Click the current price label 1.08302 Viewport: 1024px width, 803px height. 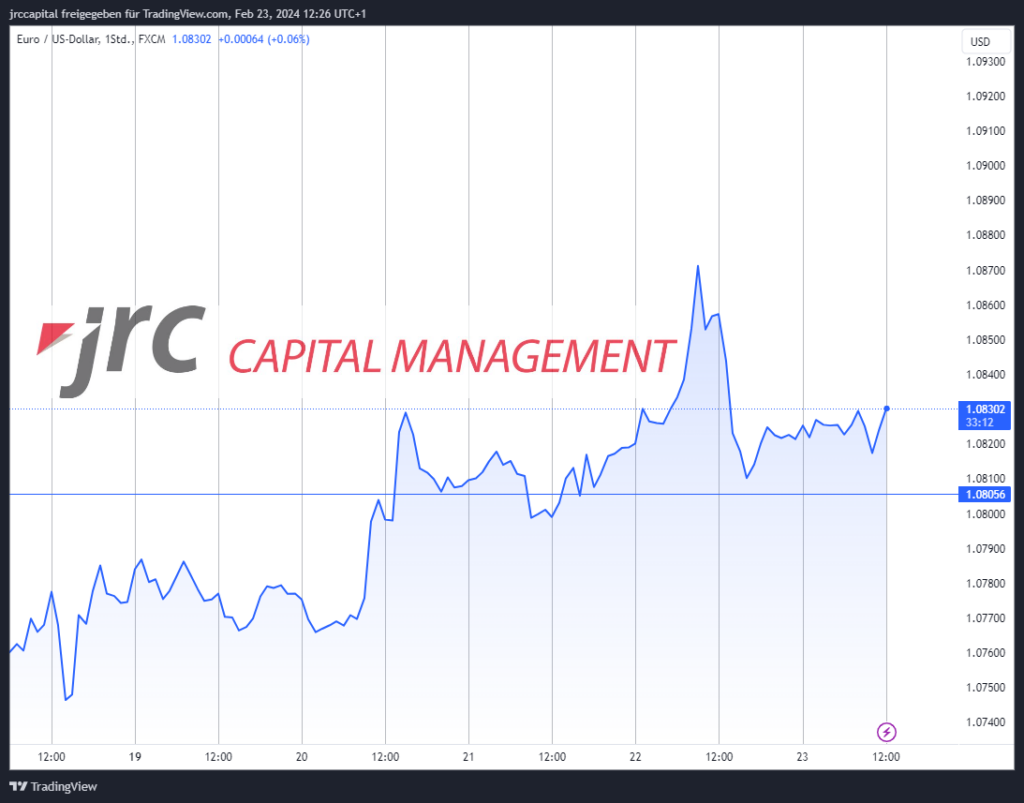point(984,415)
